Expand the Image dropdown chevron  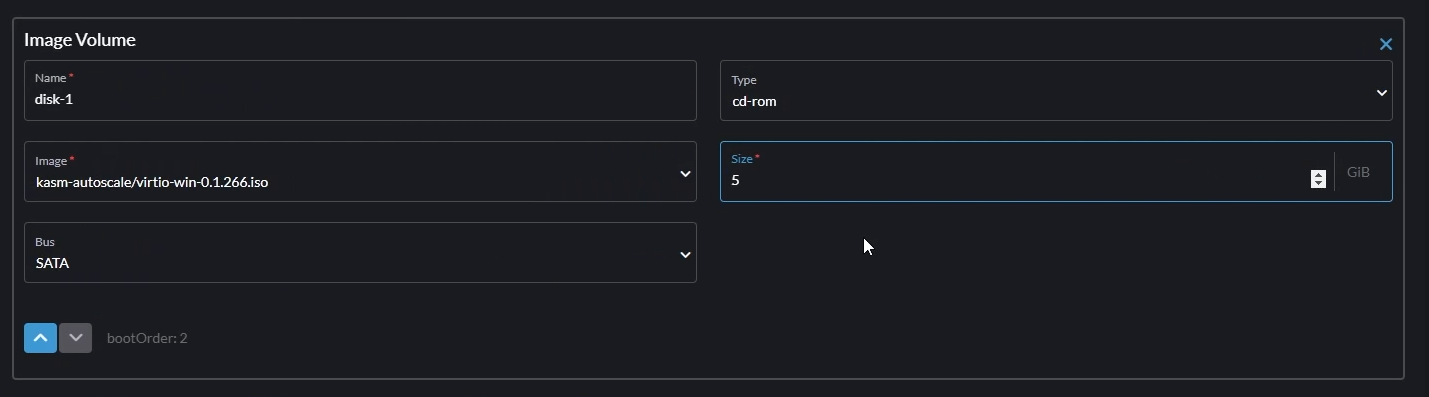pos(685,173)
